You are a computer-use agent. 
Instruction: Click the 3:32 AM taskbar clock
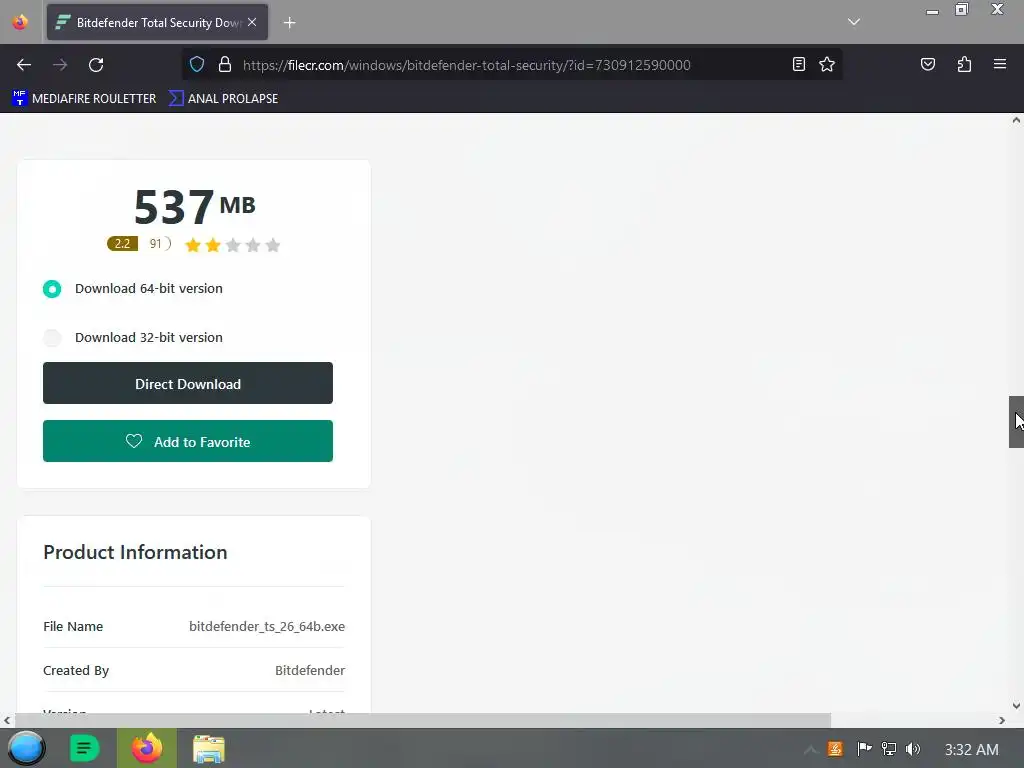coord(972,750)
